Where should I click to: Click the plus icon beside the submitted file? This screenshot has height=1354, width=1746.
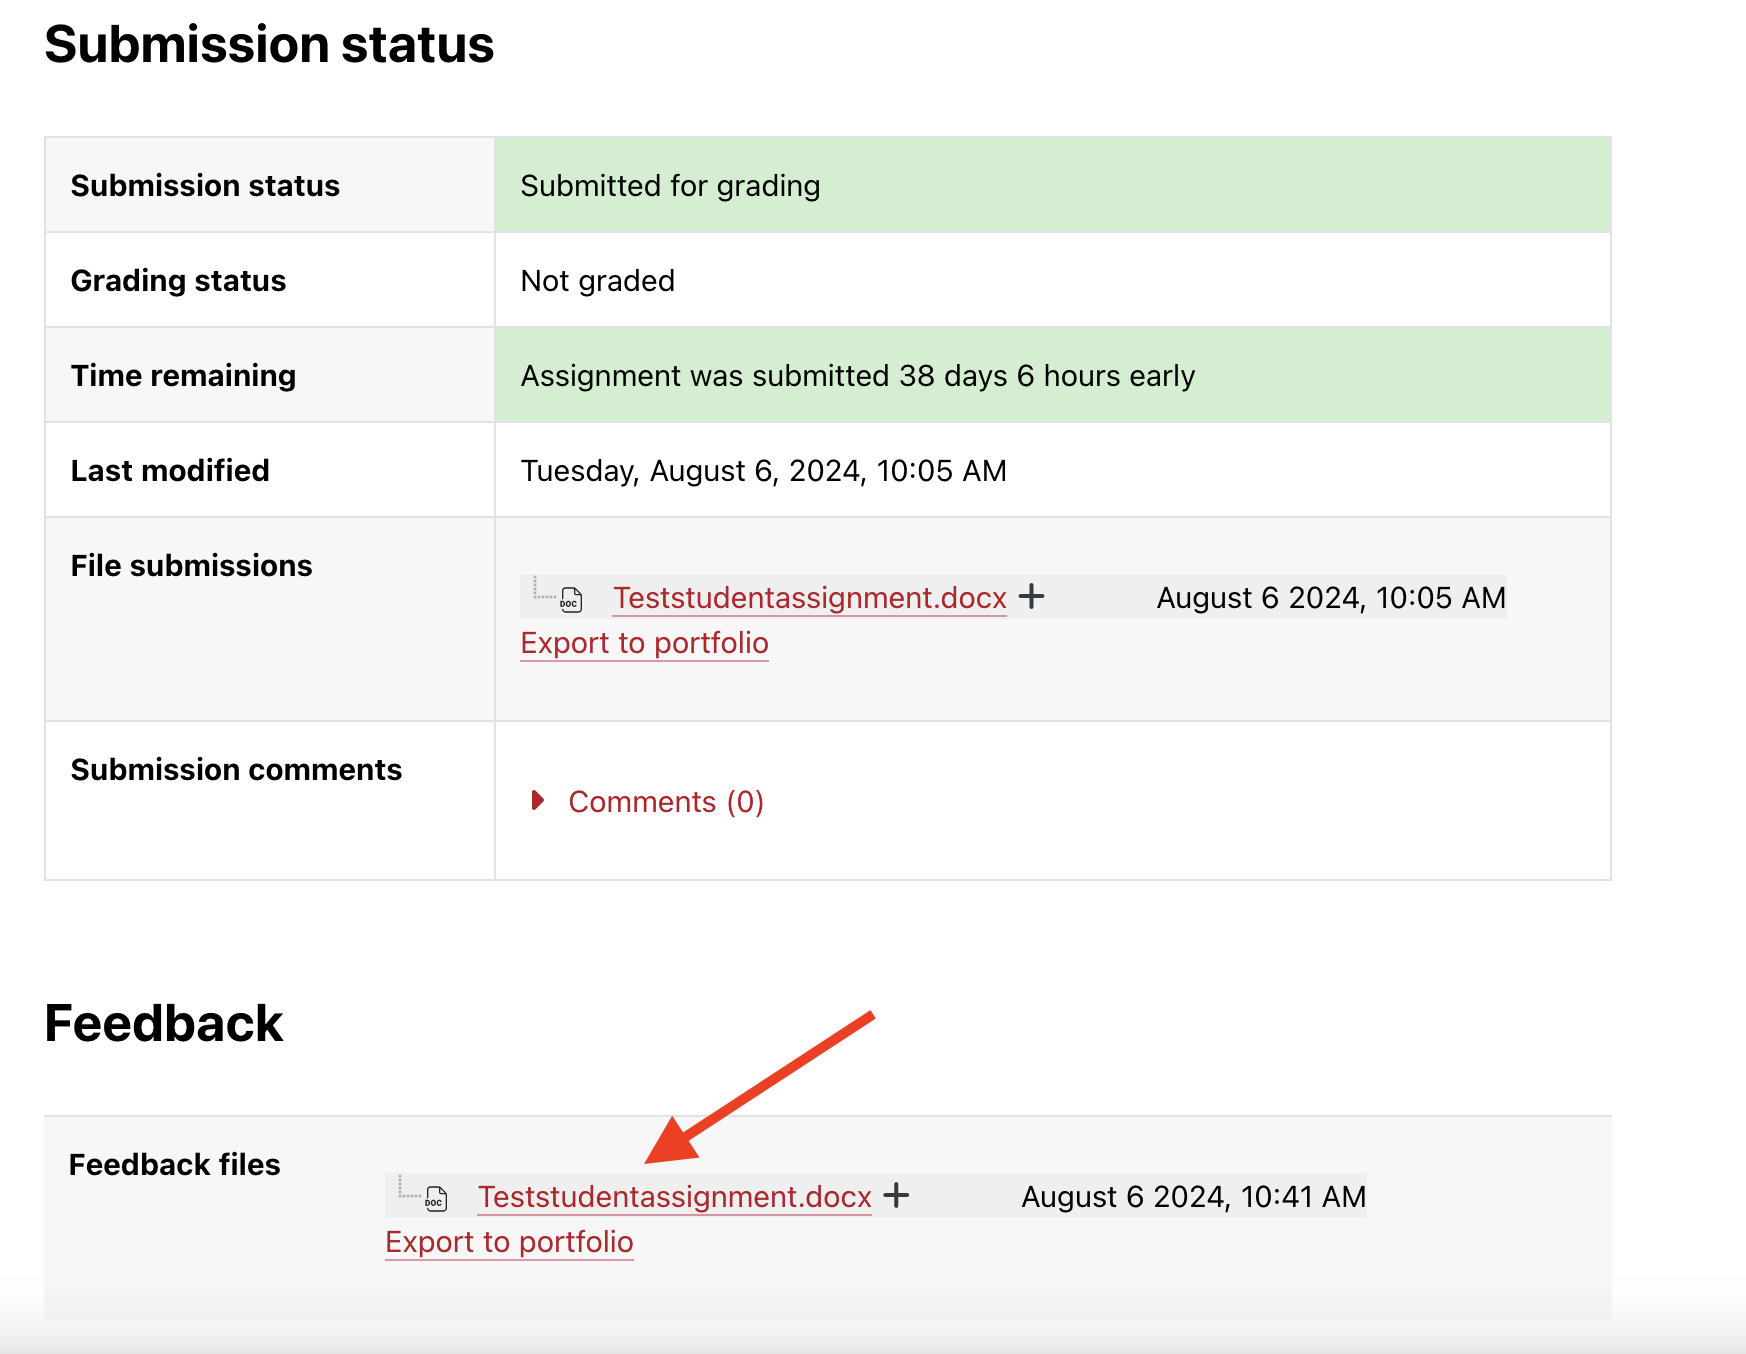[x=1032, y=598]
